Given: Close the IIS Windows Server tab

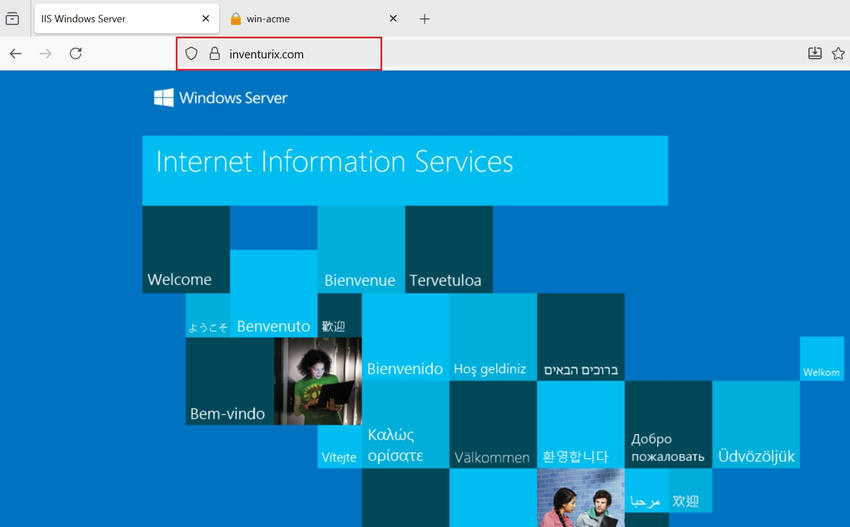Looking at the screenshot, I should pyautogui.click(x=206, y=18).
